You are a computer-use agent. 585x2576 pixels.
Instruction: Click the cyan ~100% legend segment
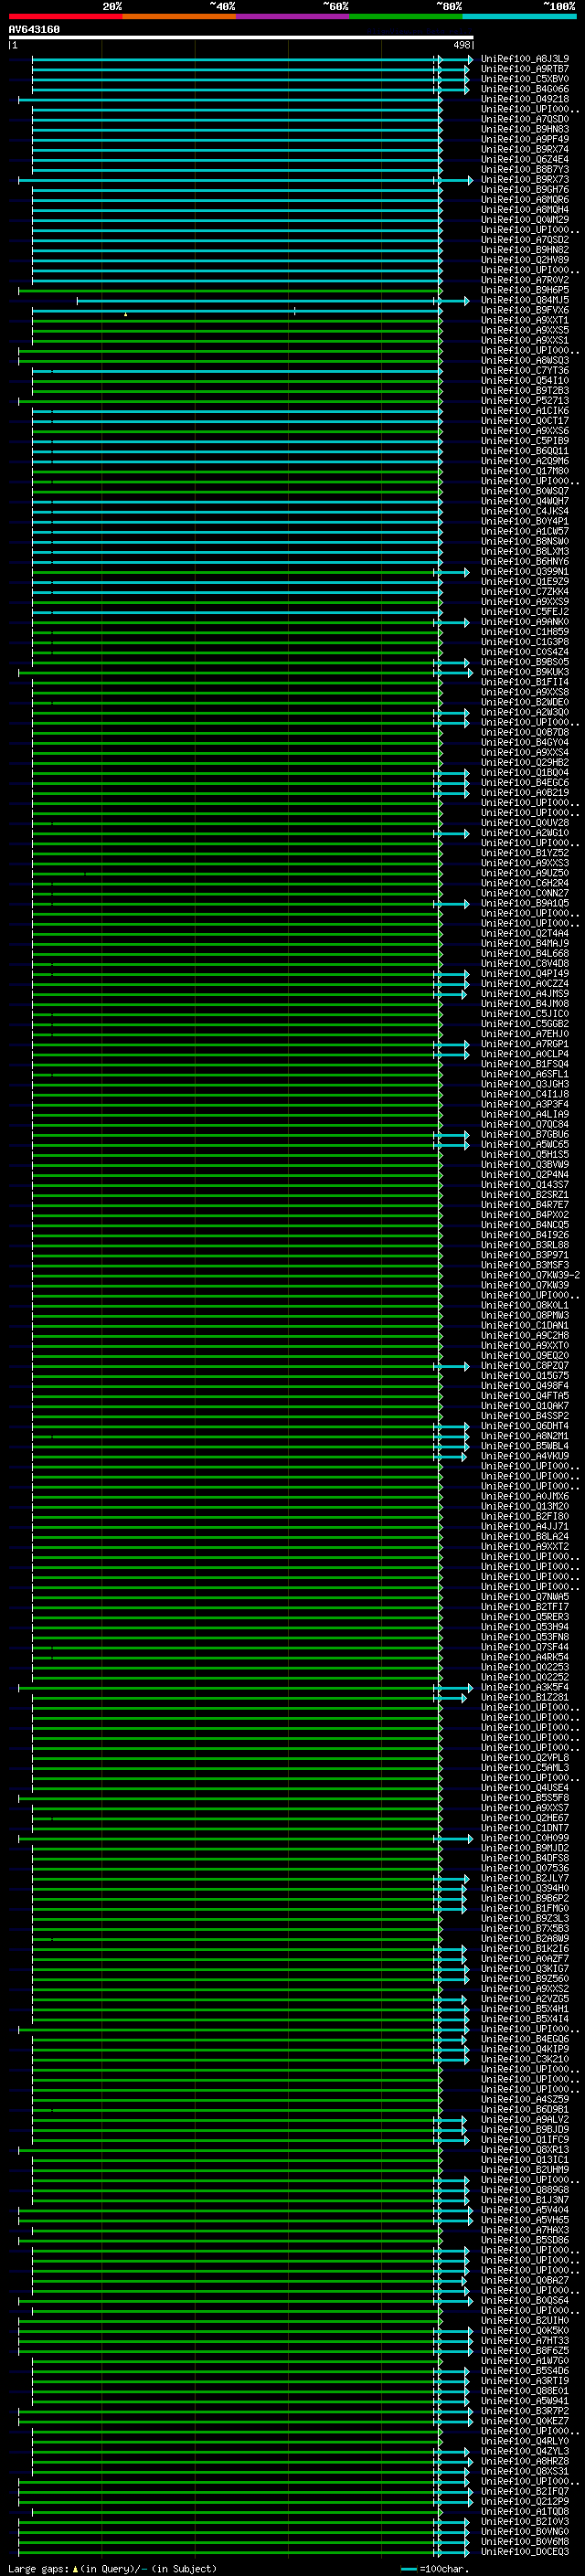[519, 16]
